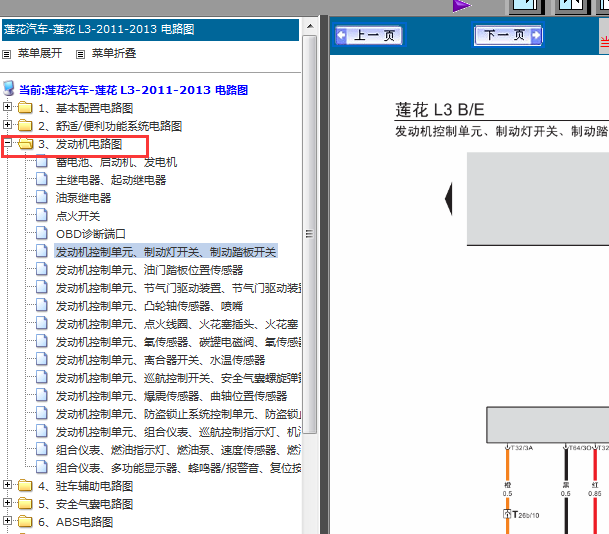609x534 pixels.
Task: Click document icon beside 主继电器、起动继电器
Action: click(42, 179)
